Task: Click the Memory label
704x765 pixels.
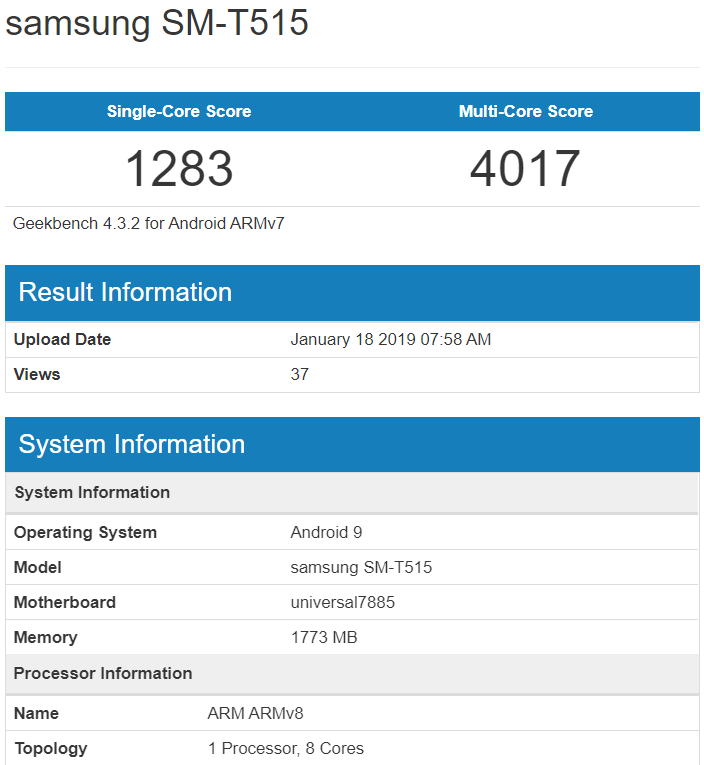Action: tap(45, 638)
